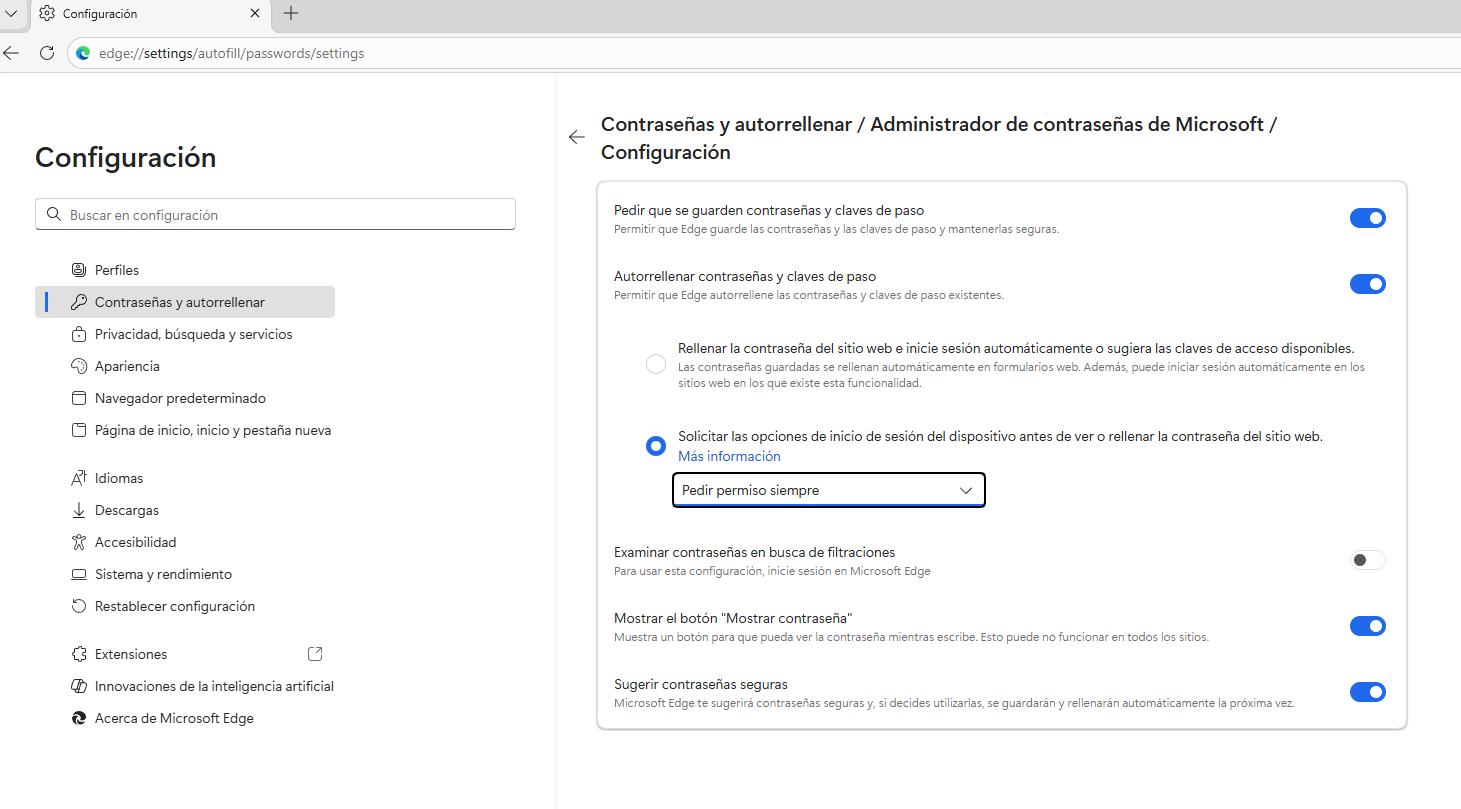The height and width of the screenshot is (809, 1461).
Task: Click the Descargas download arrow icon
Action: (79, 510)
